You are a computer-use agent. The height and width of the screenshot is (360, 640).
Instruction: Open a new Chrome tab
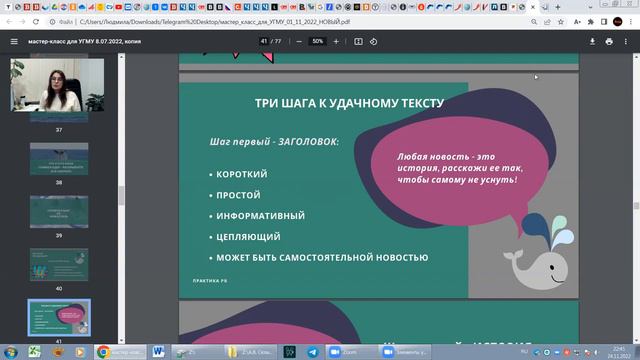[x=558, y=7]
